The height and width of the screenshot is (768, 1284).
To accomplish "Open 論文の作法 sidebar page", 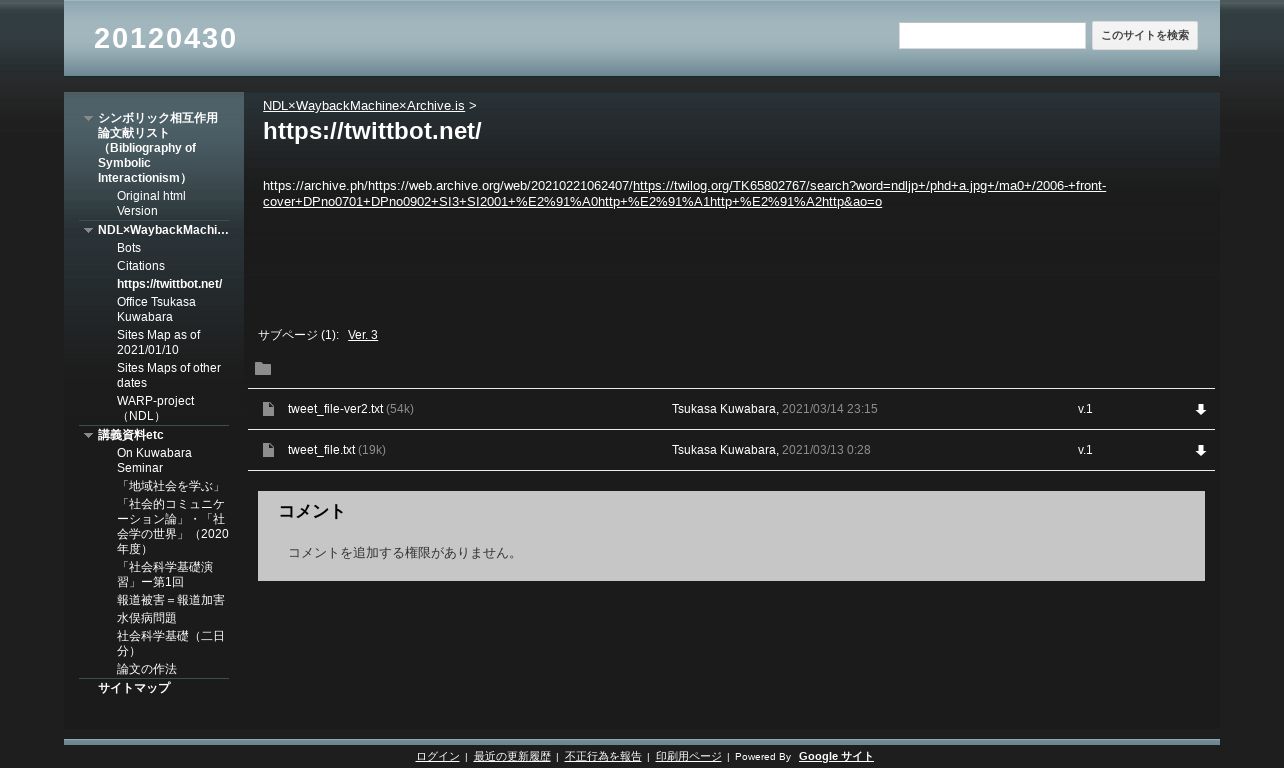I will (147, 669).
